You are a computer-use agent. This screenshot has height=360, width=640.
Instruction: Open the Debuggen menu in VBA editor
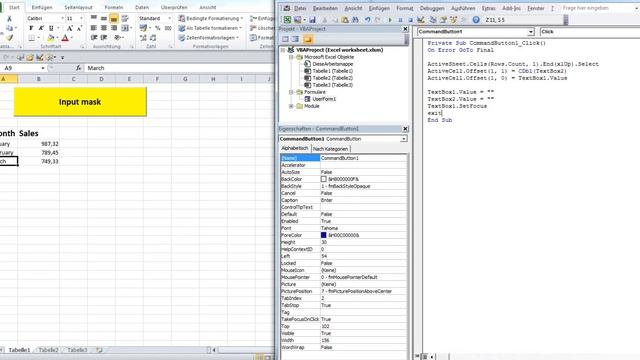click(432, 8)
